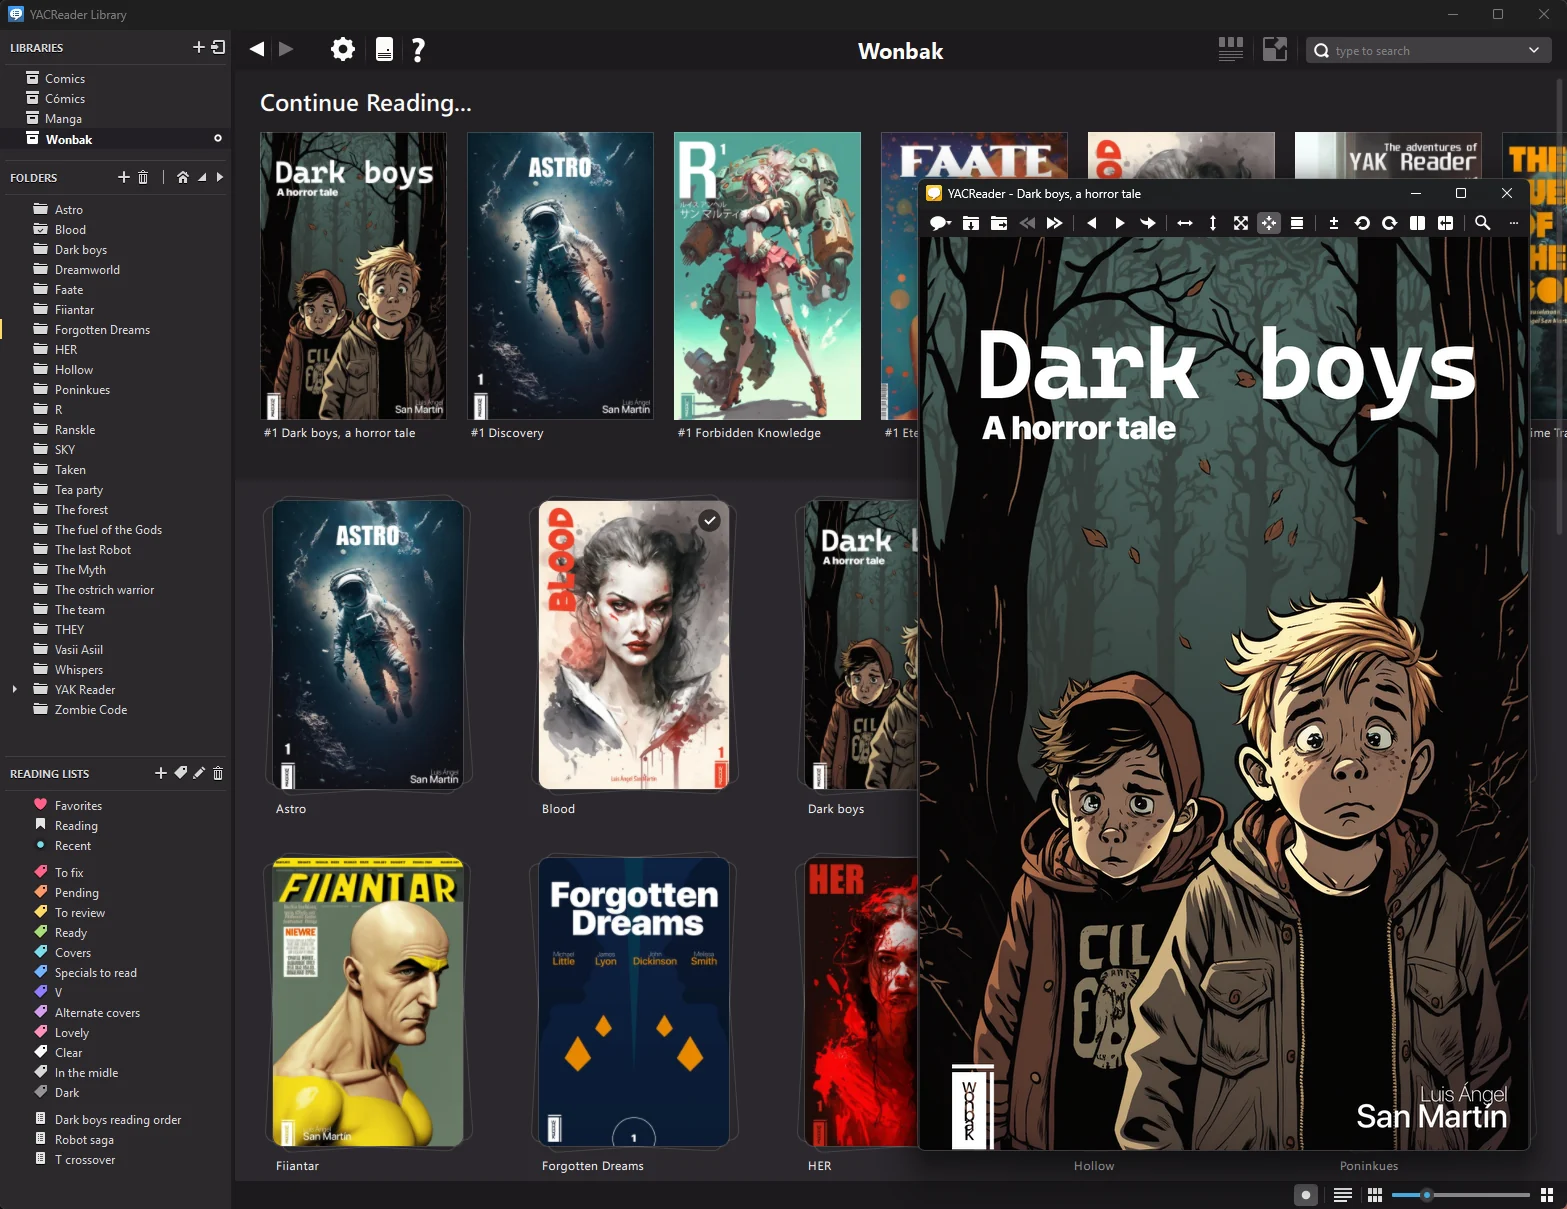Rename the selected reading list with the pencil icon
The width and height of the screenshot is (1567, 1209).
pyautogui.click(x=199, y=773)
